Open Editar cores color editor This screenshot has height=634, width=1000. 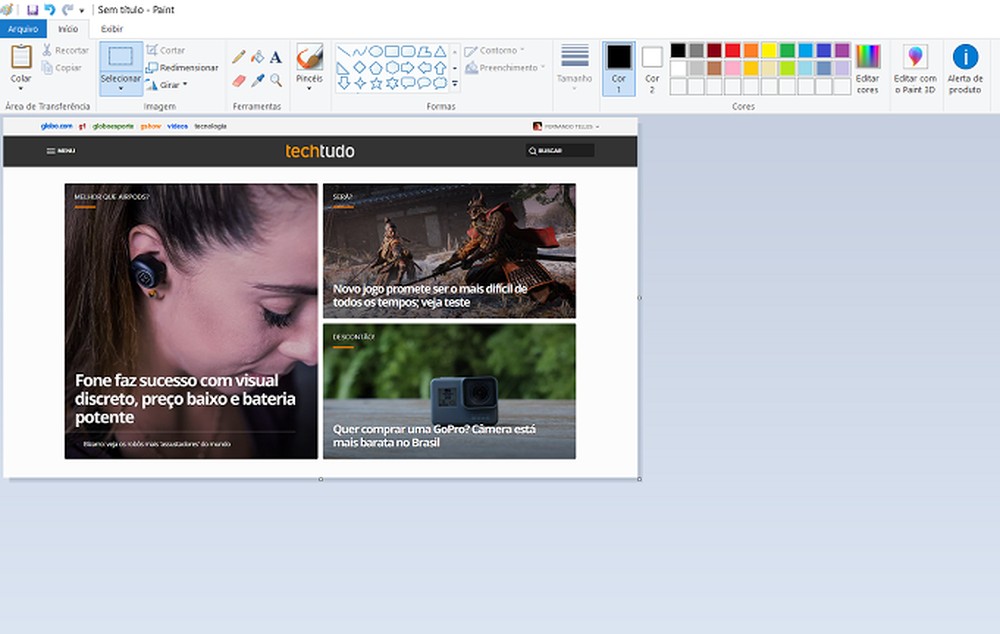click(x=867, y=69)
